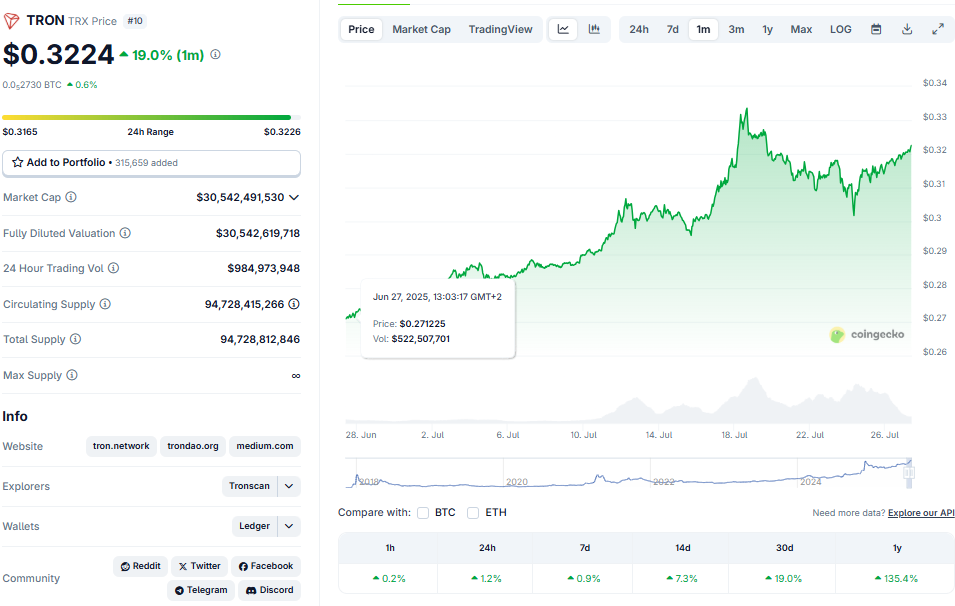
Task: Open the Reddit community link
Action: pos(141,566)
